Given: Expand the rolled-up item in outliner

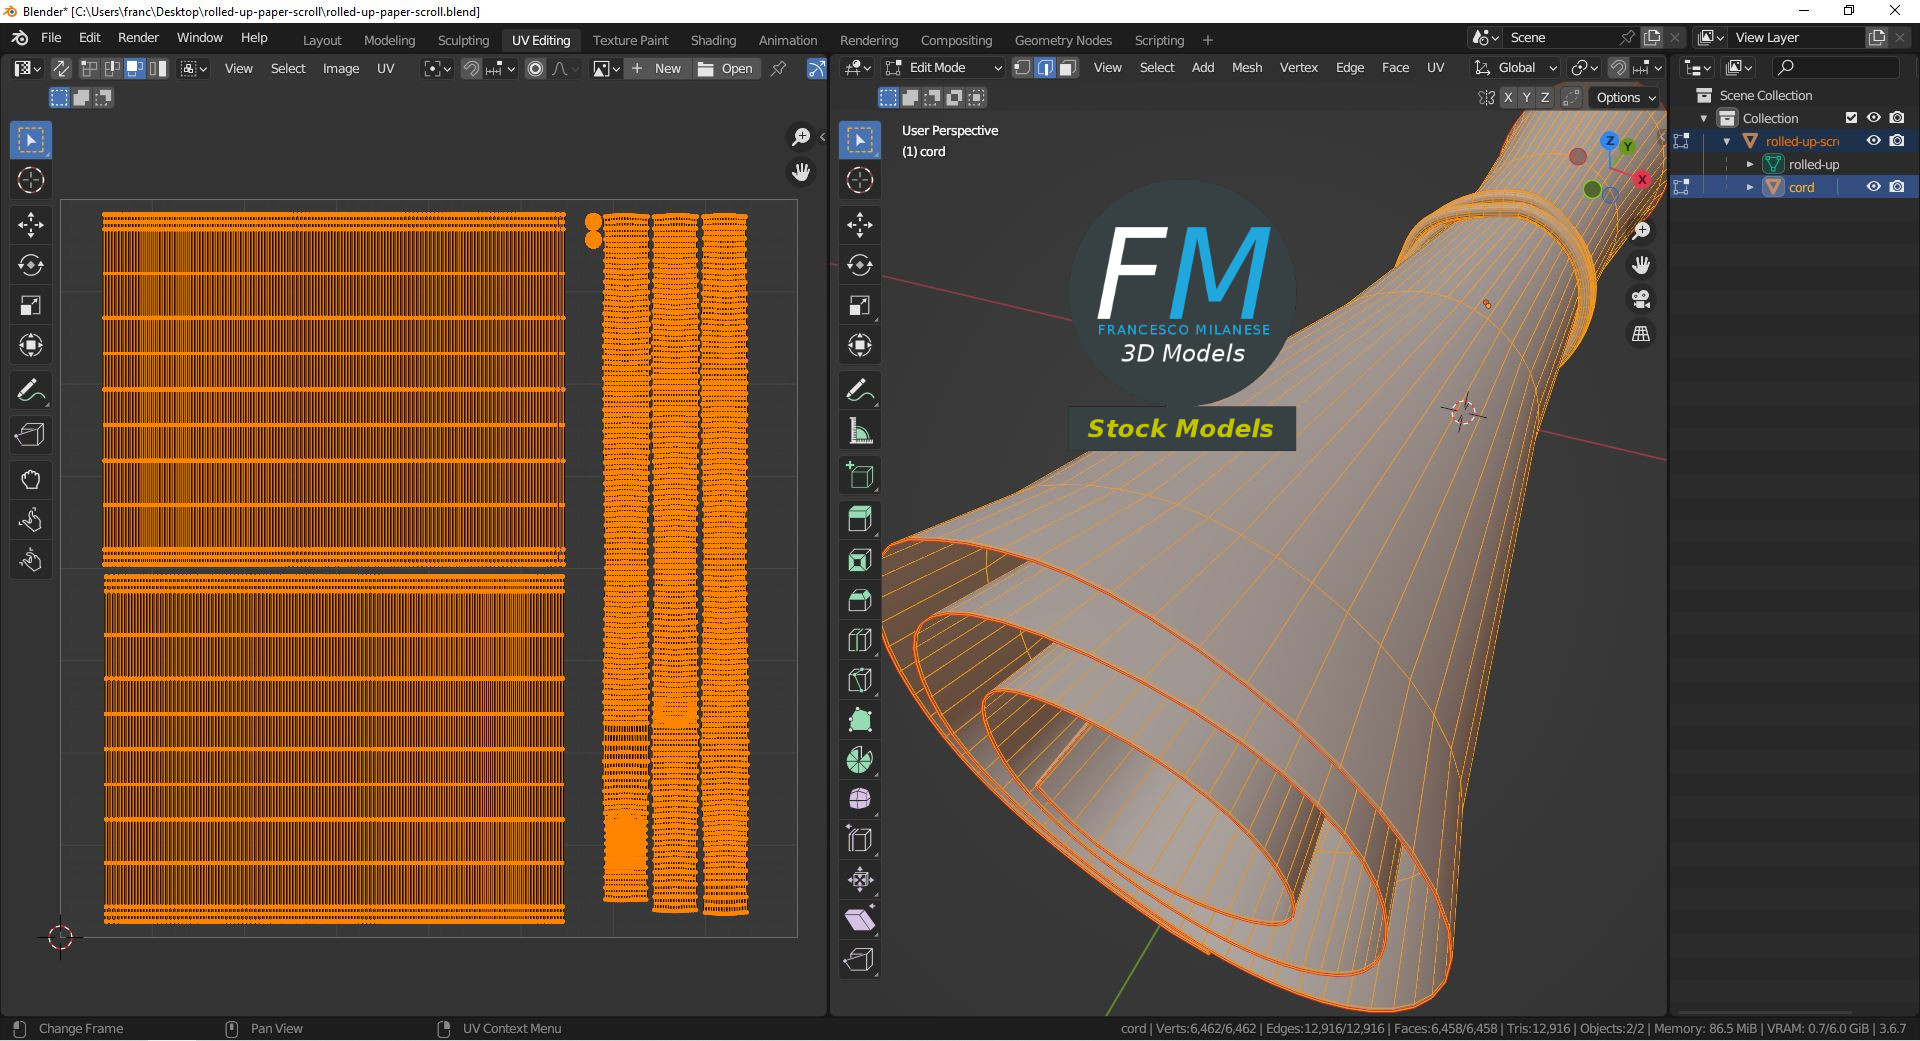Looking at the screenshot, I should click(x=1750, y=164).
